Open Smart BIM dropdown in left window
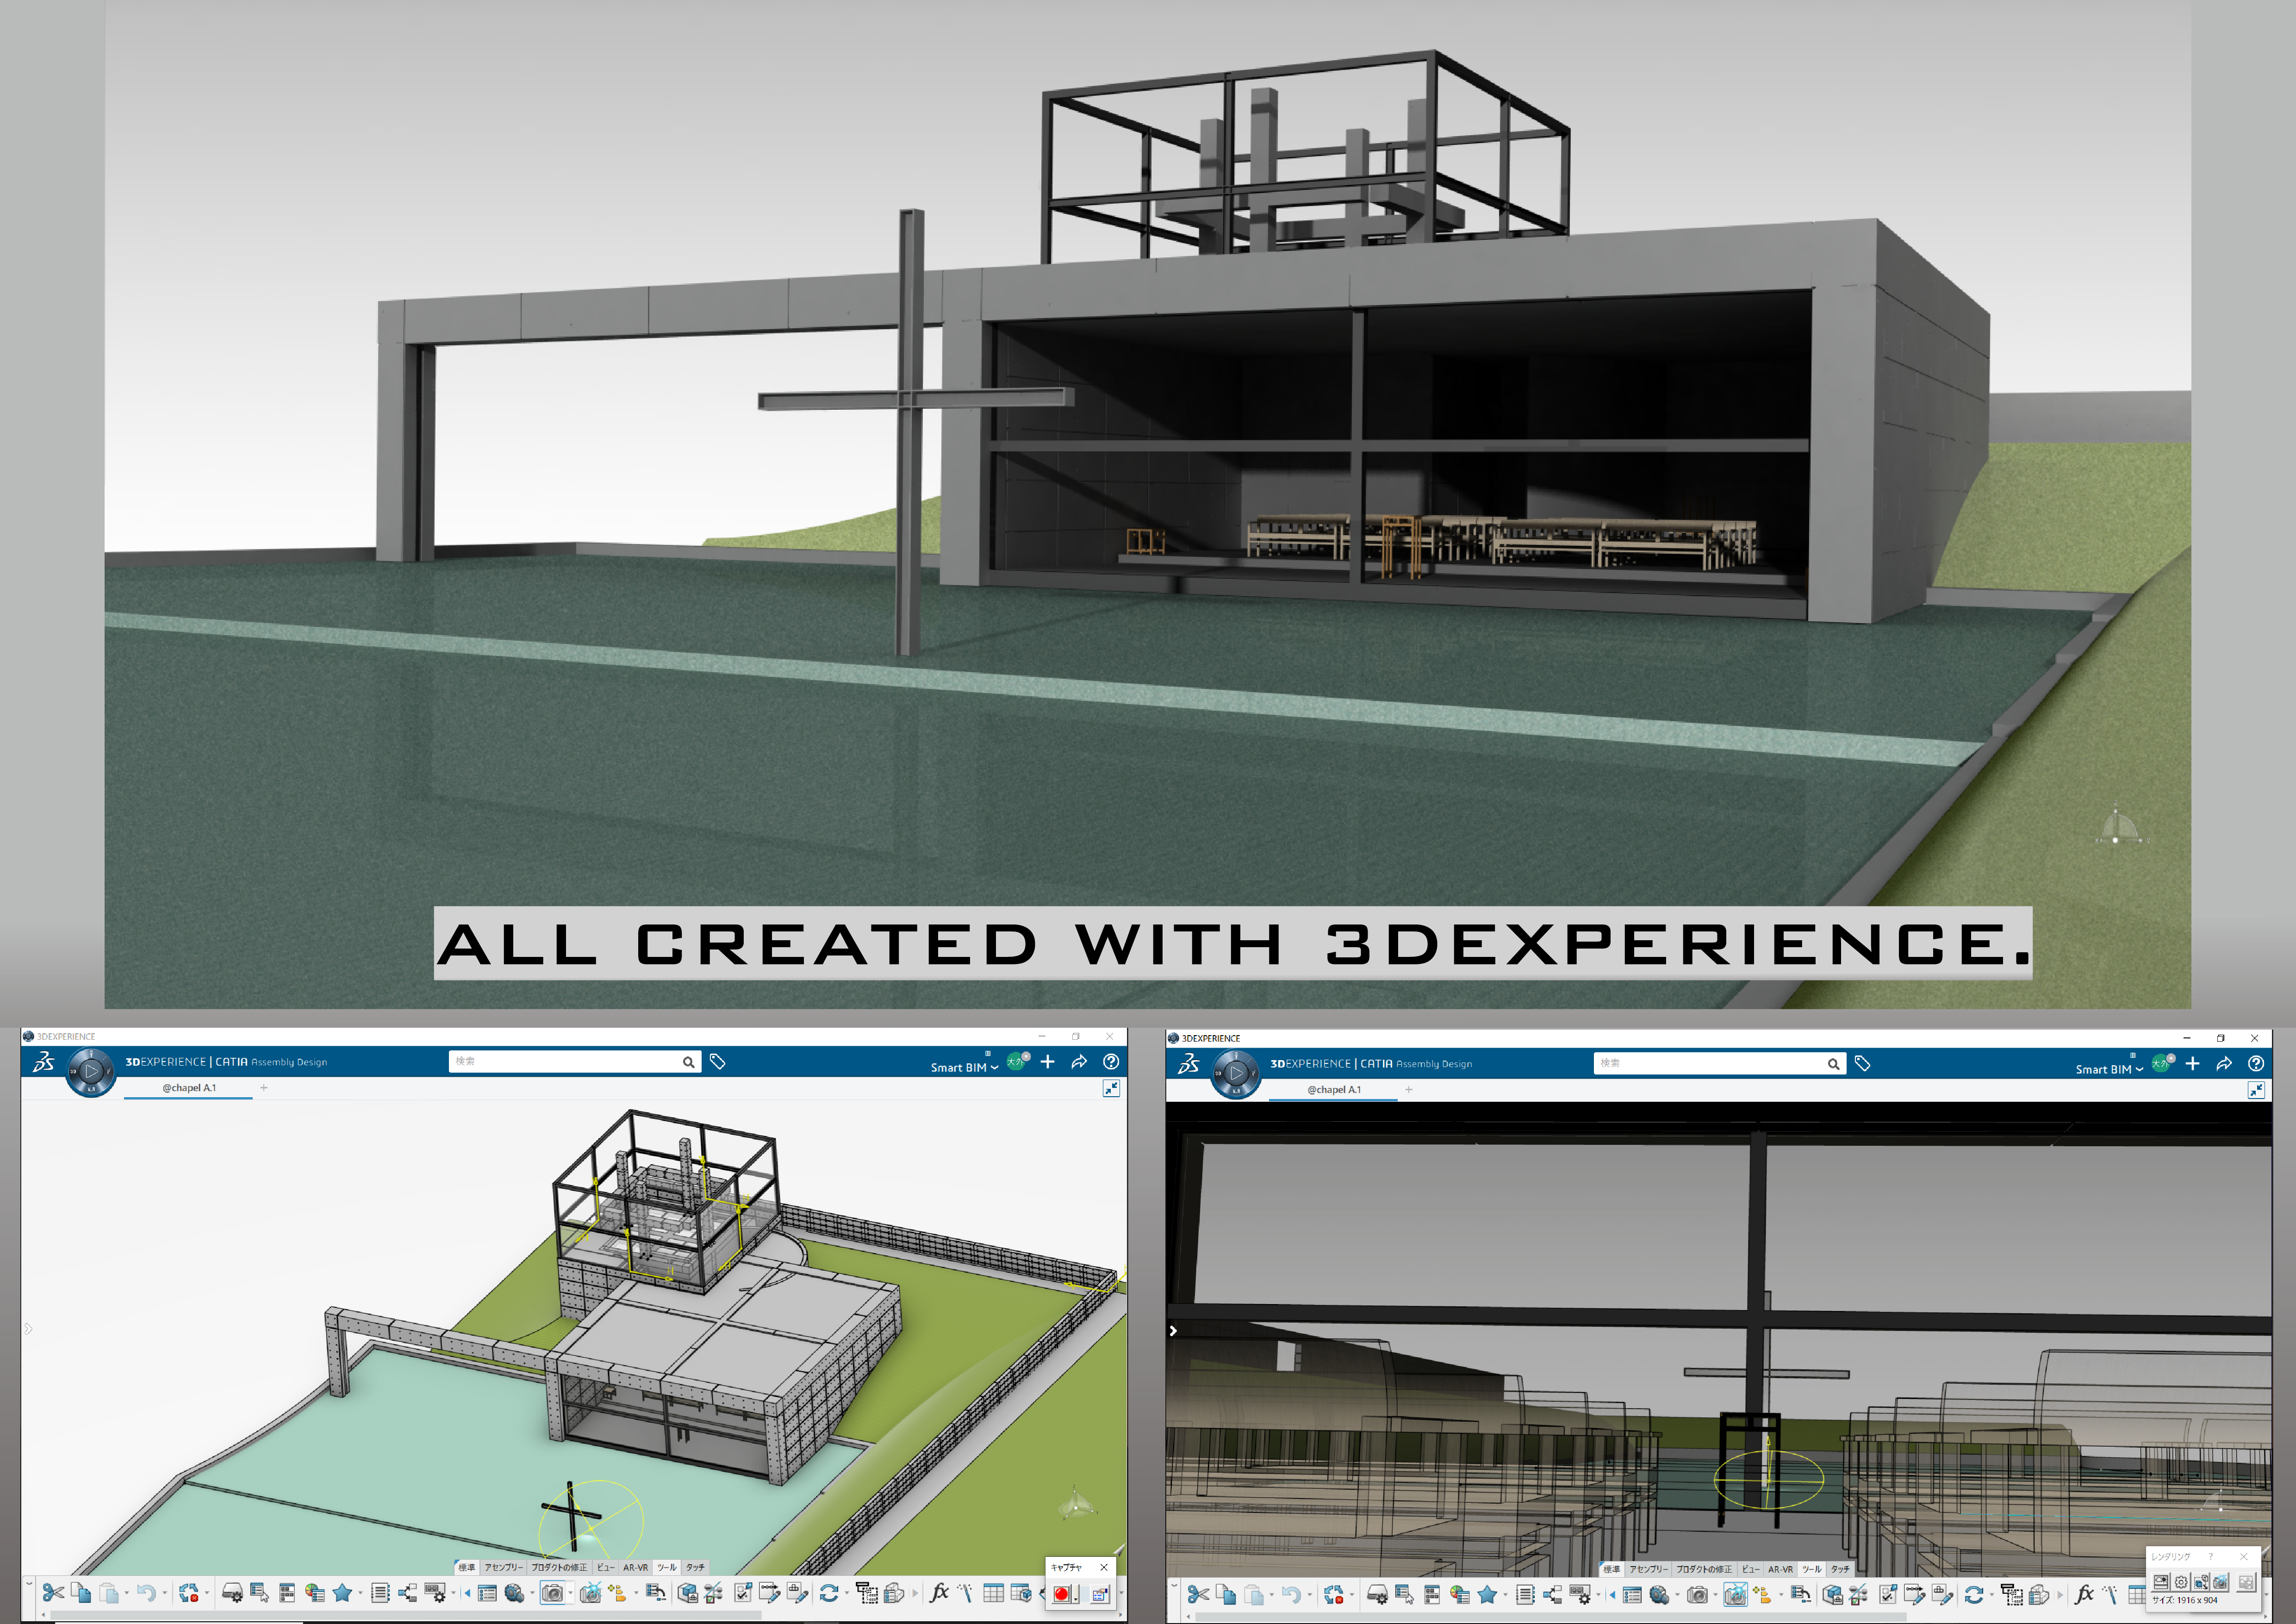The image size is (2296, 1624). [964, 1068]
